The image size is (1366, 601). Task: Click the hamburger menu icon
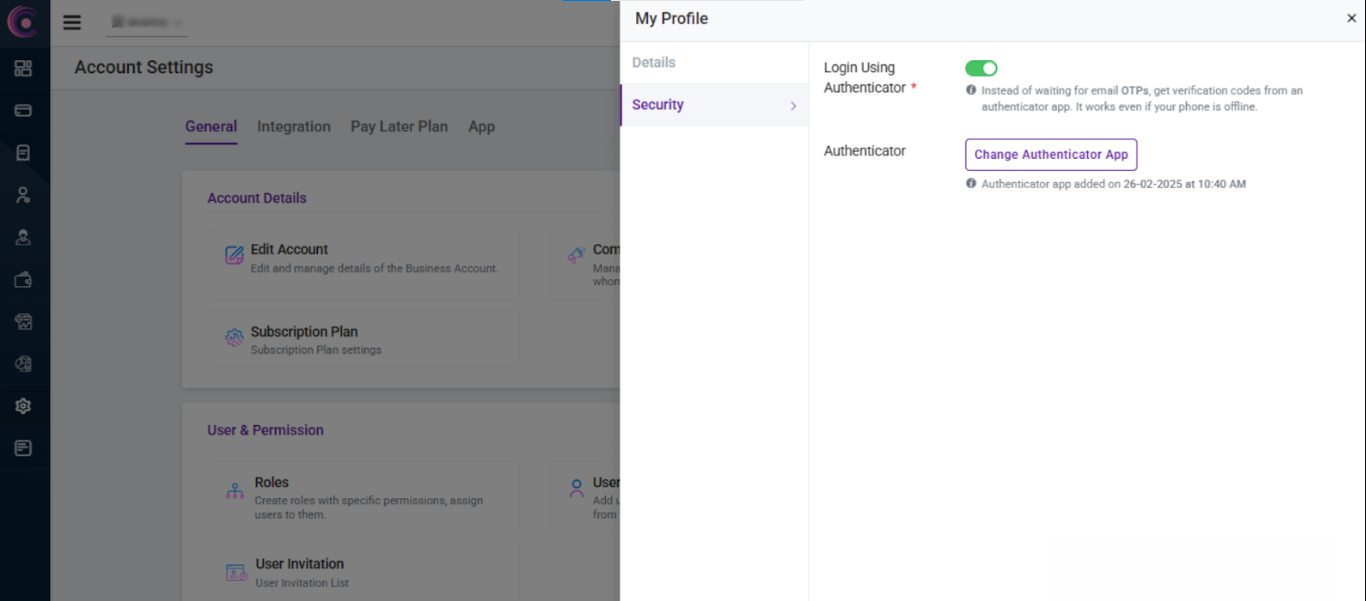pyautogui.click(x=72, y=22)
